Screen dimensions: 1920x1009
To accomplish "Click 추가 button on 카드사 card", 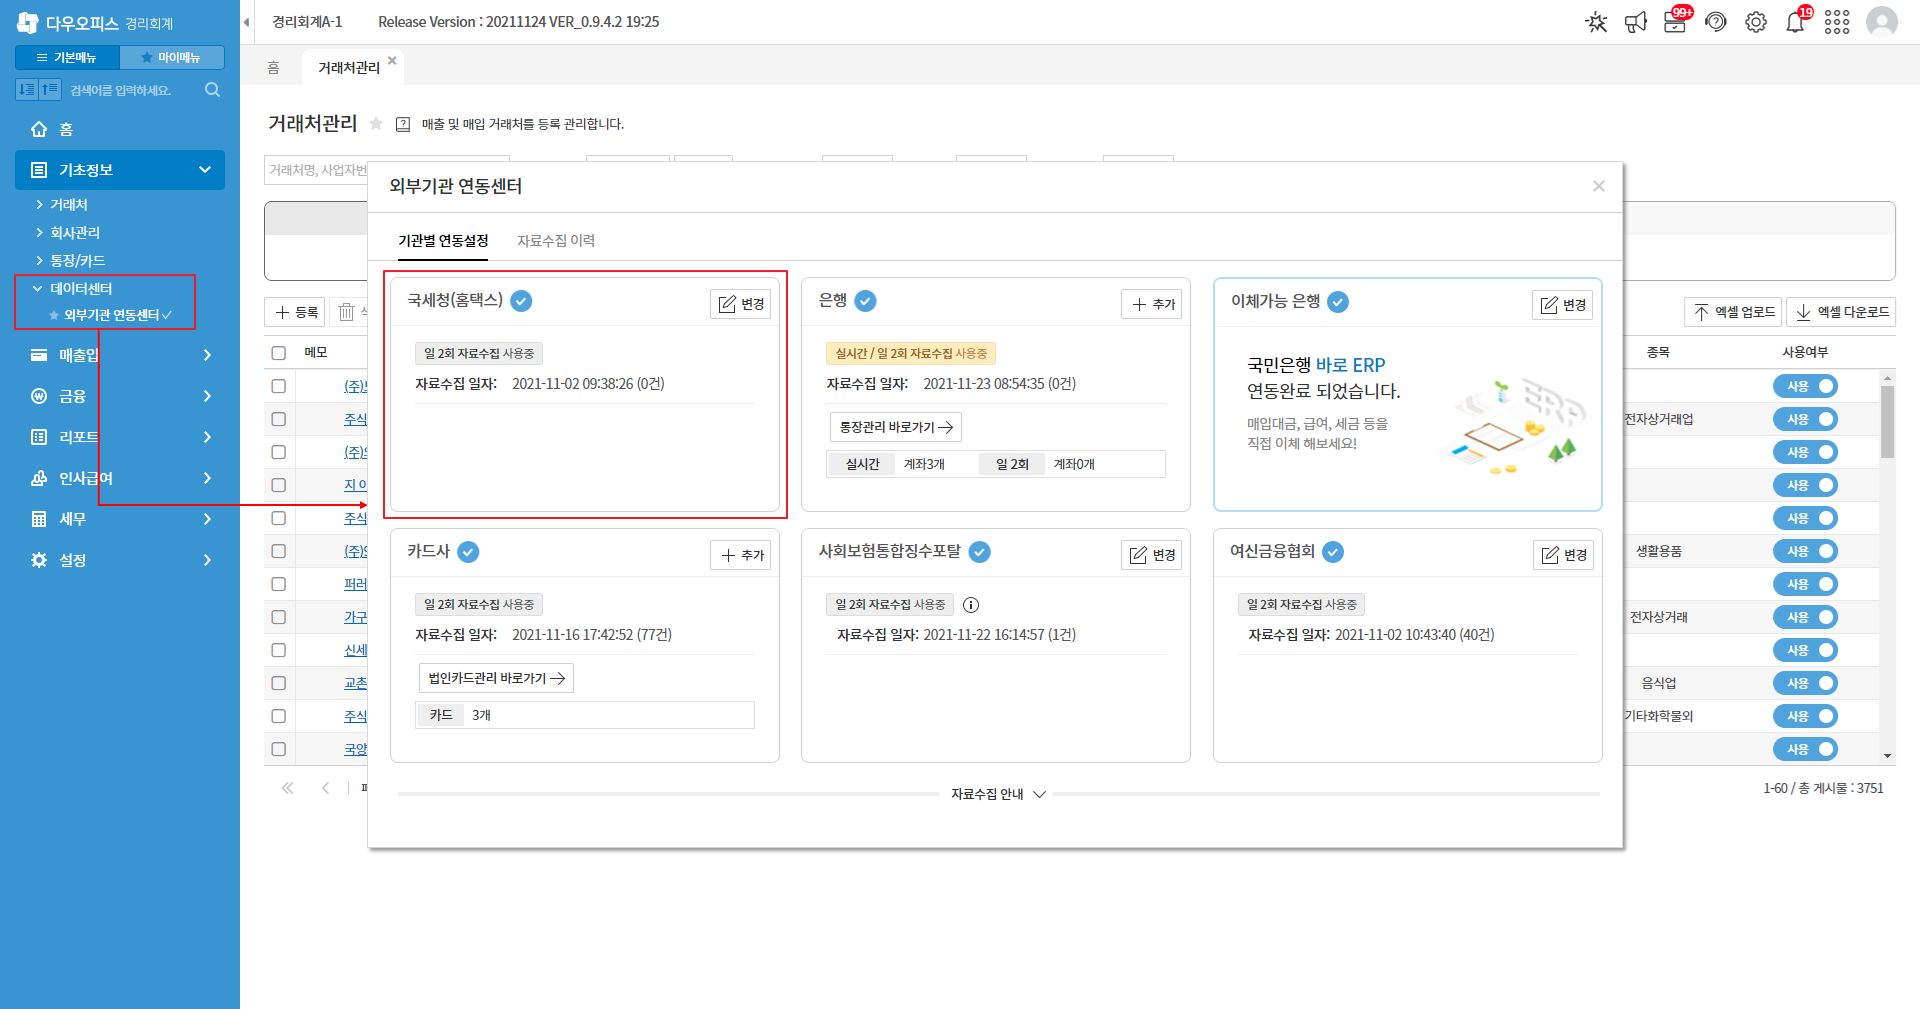I will pos(741,555).
